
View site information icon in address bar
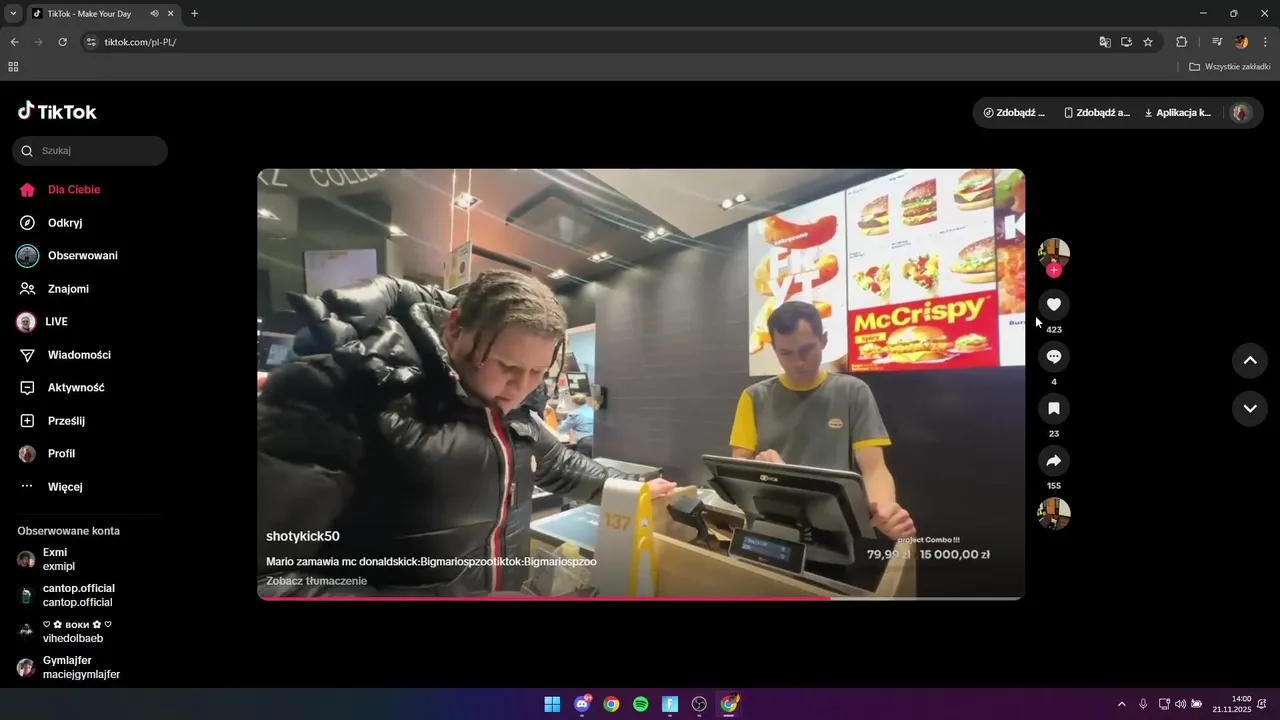coord(90,42)
